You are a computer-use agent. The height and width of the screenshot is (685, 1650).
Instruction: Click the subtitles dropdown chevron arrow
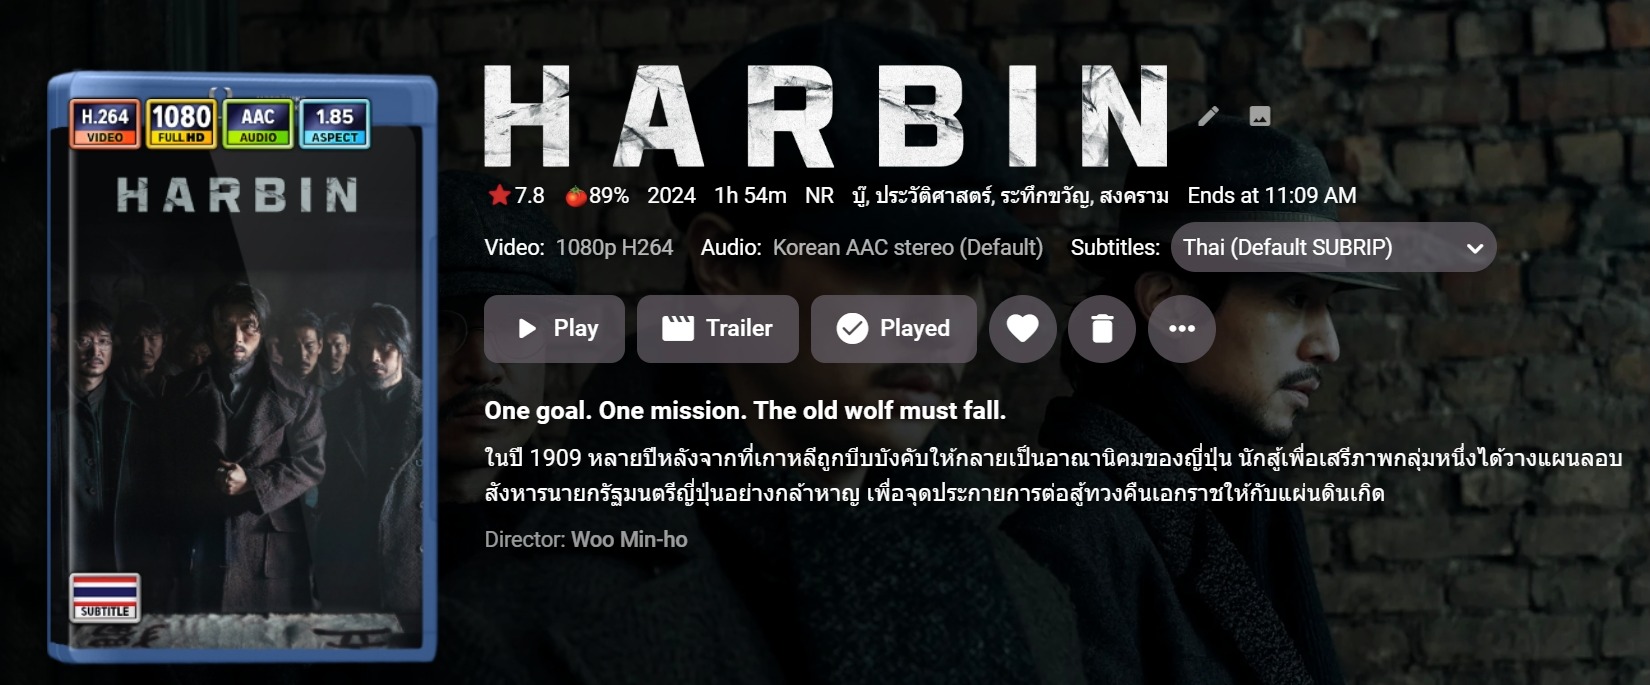1474,248
